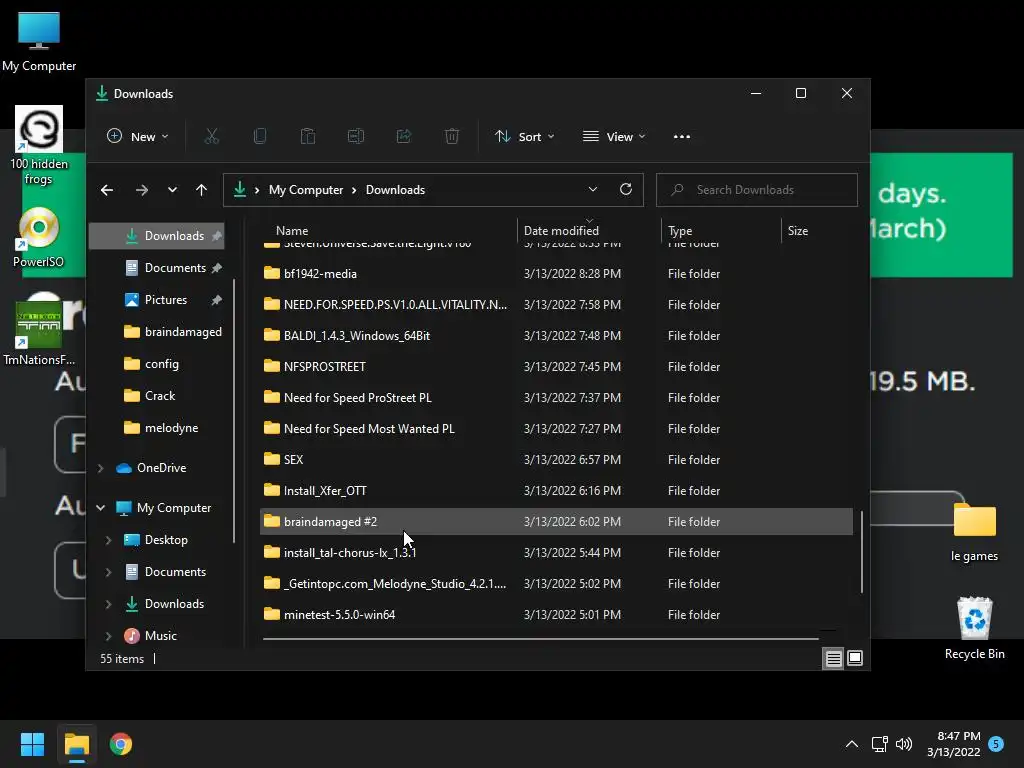Go up one folder level arrow
The height and width of the screenshot is (768, 1024).
pyautogui.click(x=201, y=190)
